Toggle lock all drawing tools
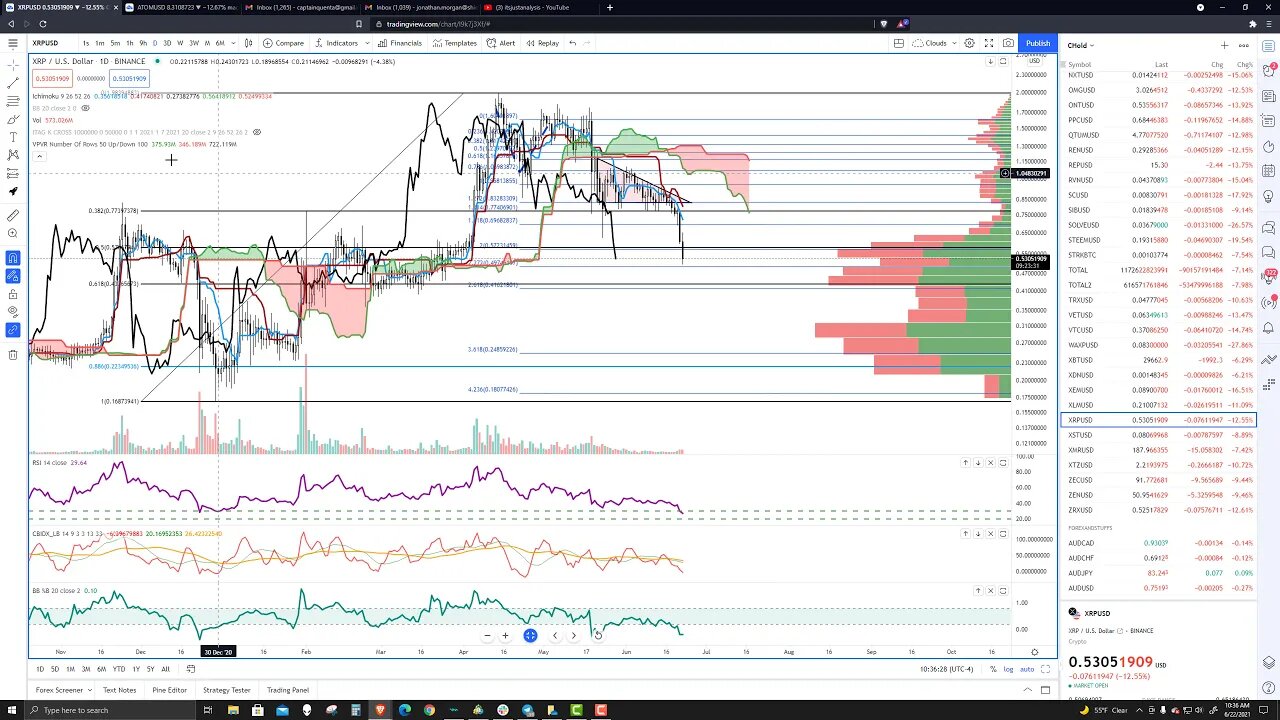The height and width of the screenshot is (720, 1280). click(12, 293)
